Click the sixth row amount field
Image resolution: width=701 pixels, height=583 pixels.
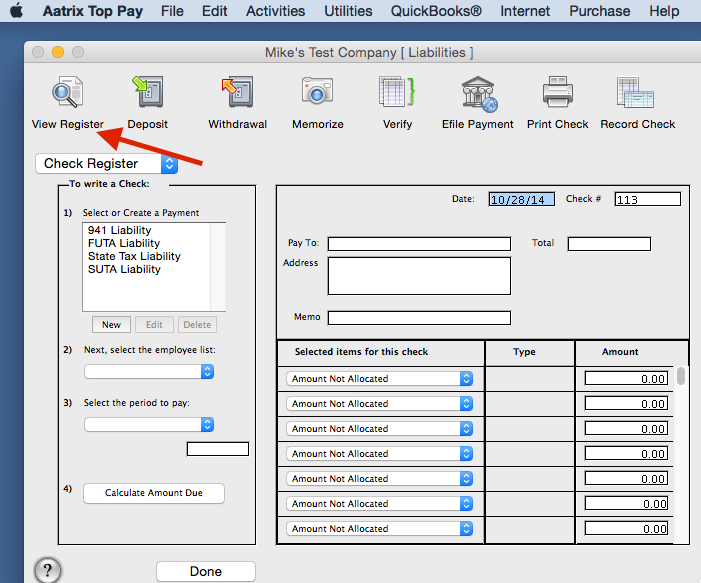click(x=626, y=504)
